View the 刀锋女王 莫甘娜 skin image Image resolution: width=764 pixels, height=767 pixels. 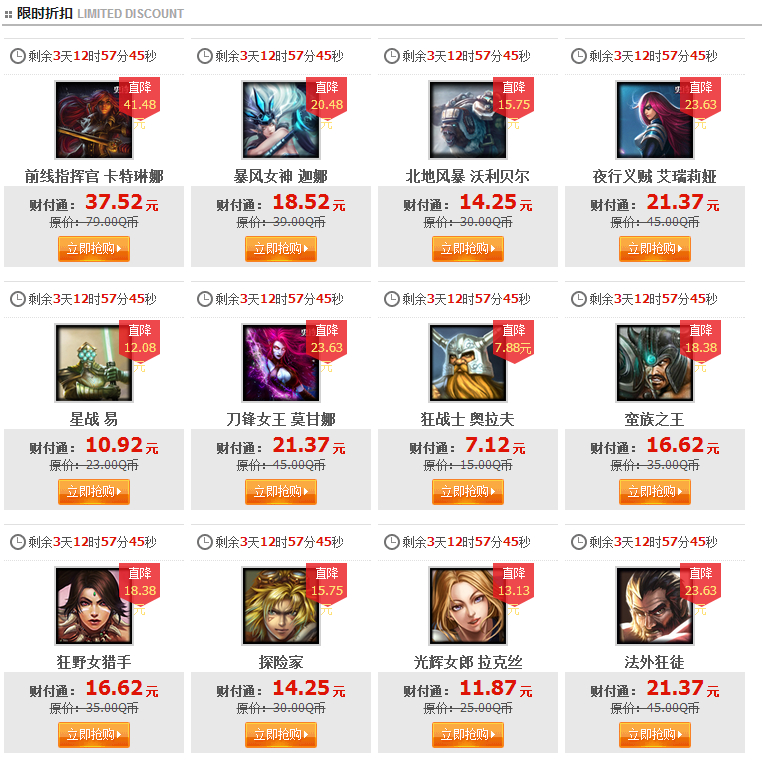[281, 363]
